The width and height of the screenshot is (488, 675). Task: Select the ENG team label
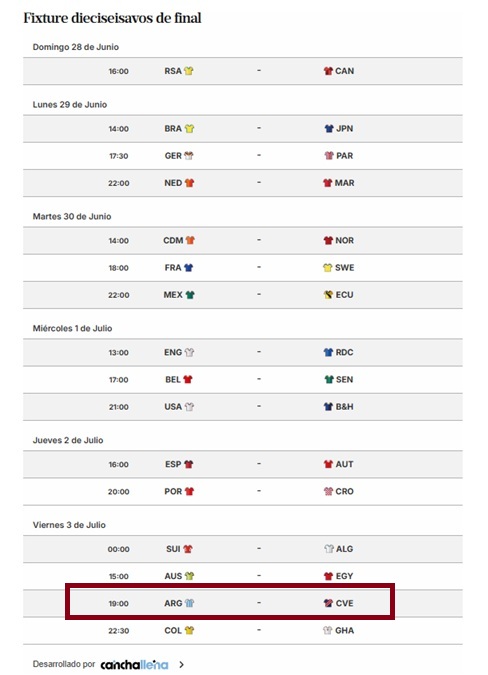point(173,353)
